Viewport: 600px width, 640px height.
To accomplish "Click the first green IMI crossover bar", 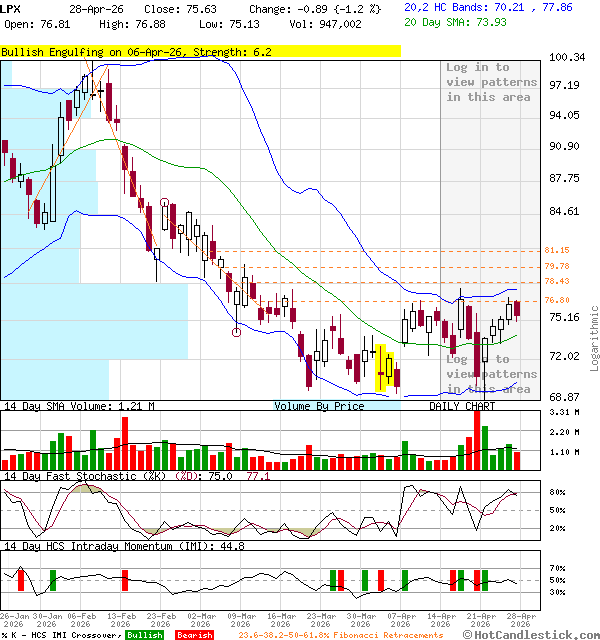I will [x=52, y=580].
